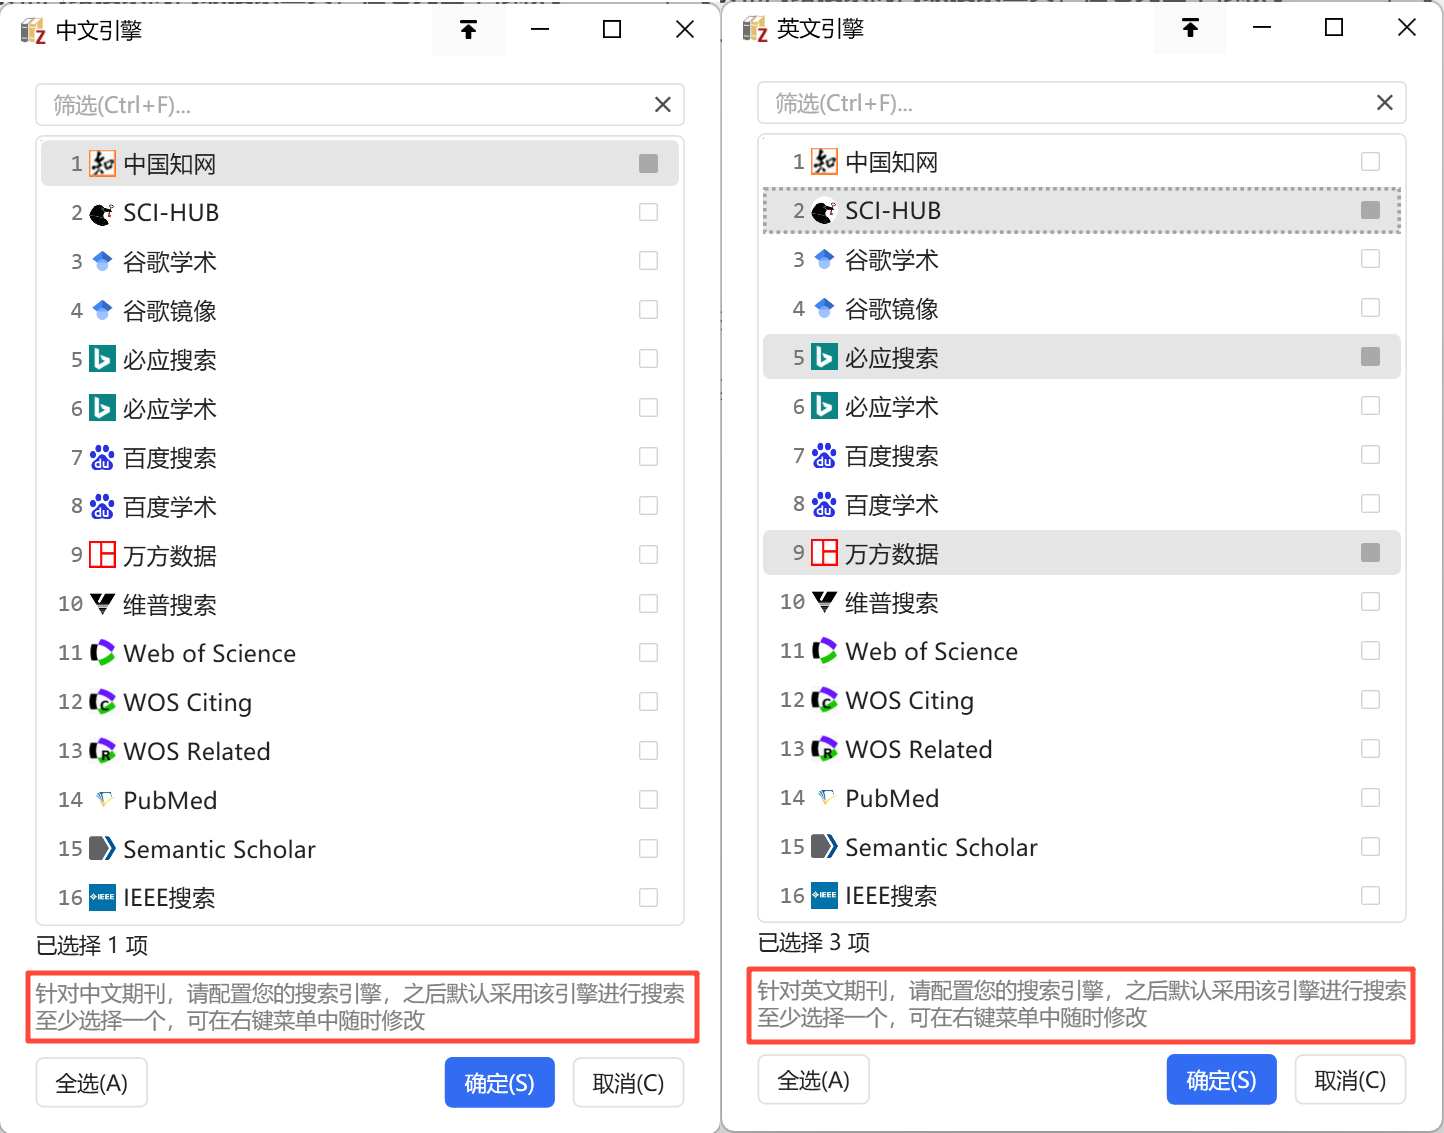This screenshot has width=1444, height=1133.
Task: Confirm with 确定(S) in the 中文引擎 window
Action: click(500, 1083)
